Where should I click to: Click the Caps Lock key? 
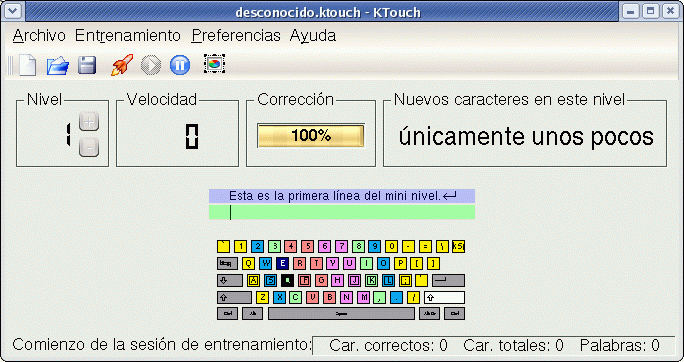(x=229, y=280)
